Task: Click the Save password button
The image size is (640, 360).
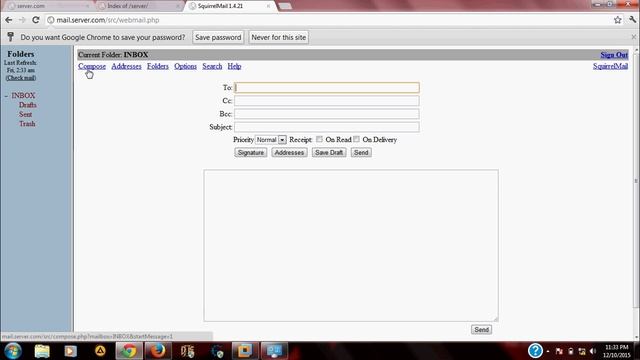Action: coord(218,37)
